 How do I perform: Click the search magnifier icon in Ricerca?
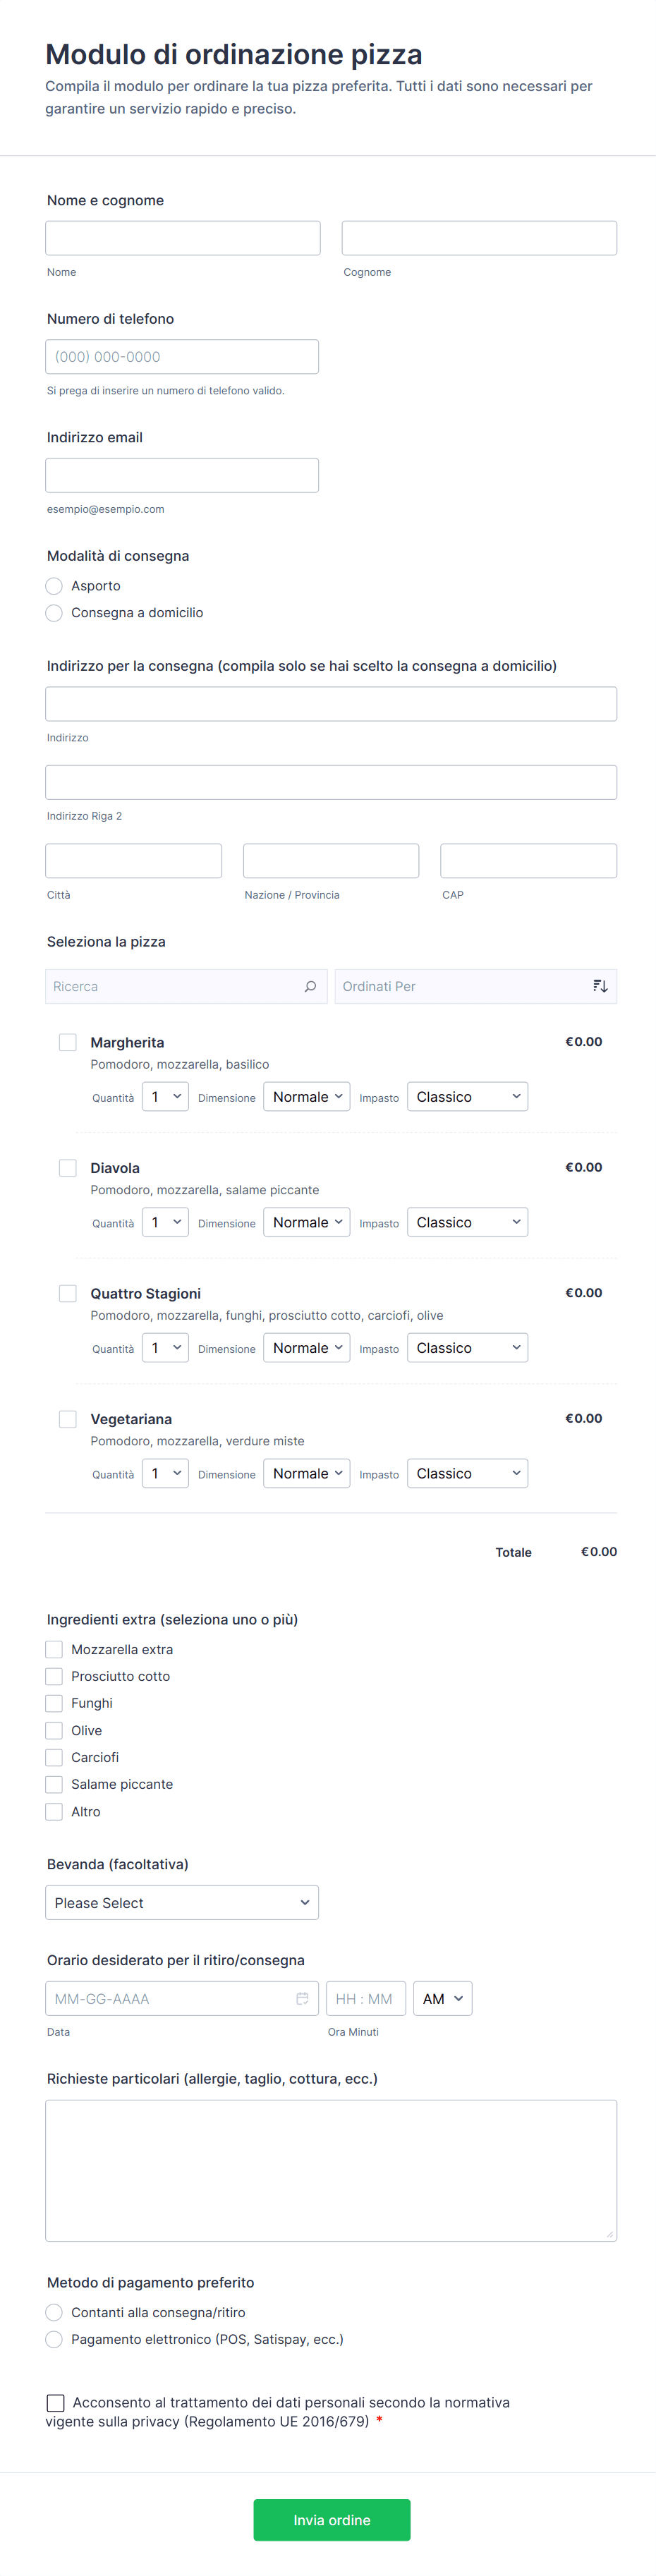click(310, 986)
